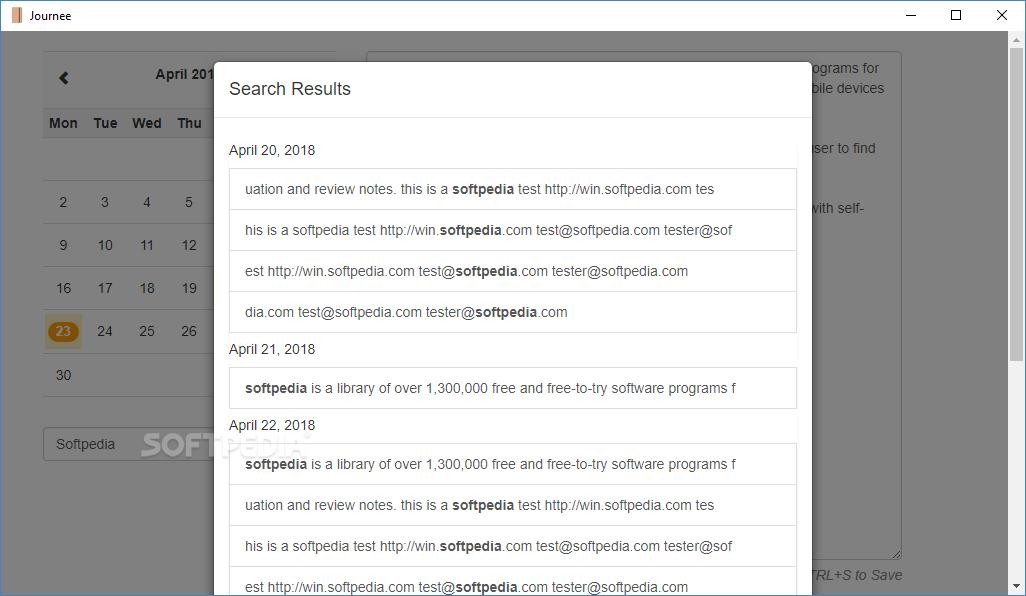Click the Tue column header
This screenshot has height=596, width=1026.
click(x=105, y=123)
